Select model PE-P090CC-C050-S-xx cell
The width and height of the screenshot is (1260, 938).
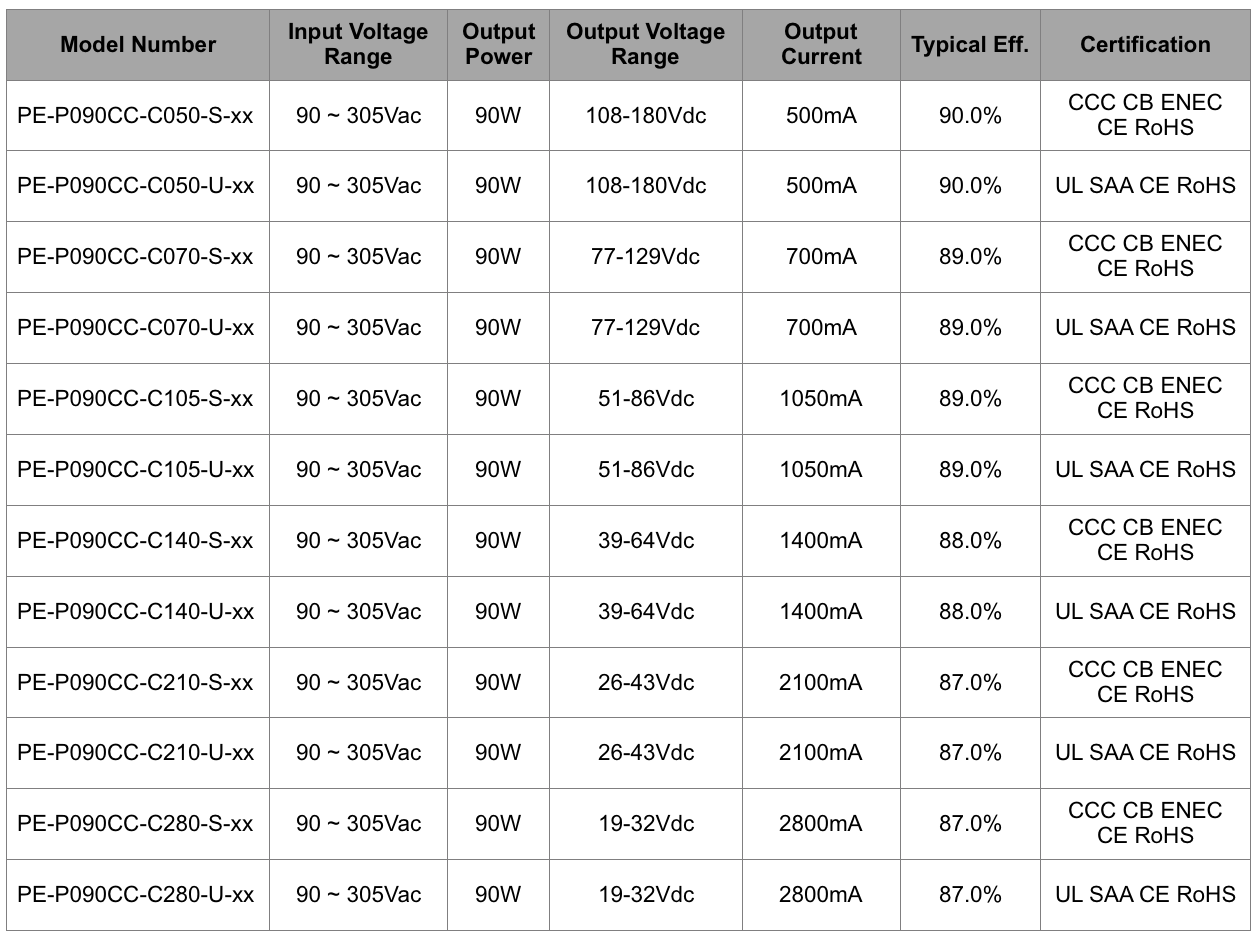[x=138, y=116]
